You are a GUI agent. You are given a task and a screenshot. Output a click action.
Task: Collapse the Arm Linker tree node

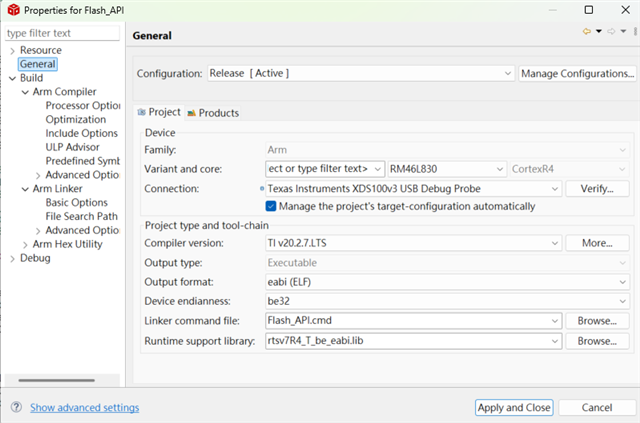point(25,189)
